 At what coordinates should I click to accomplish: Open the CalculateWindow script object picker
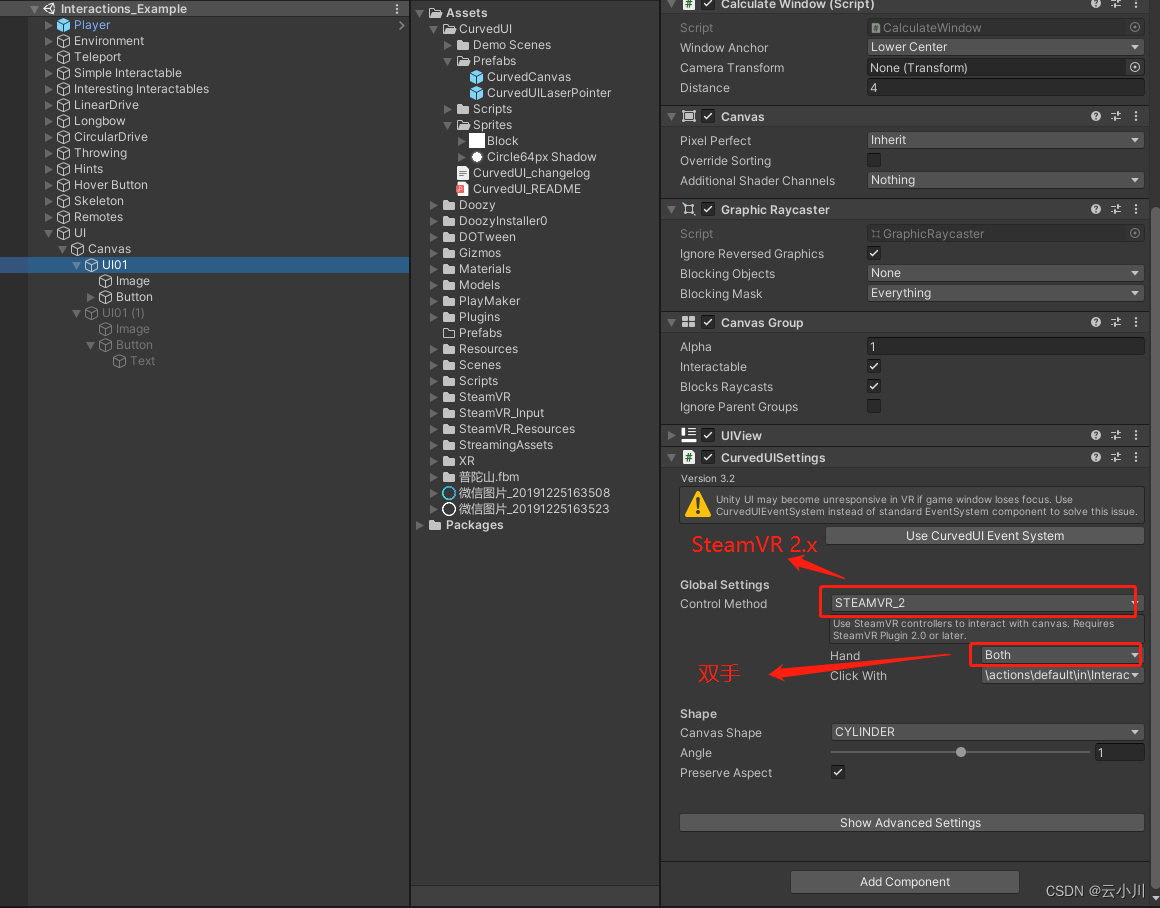pos(1134,27)
